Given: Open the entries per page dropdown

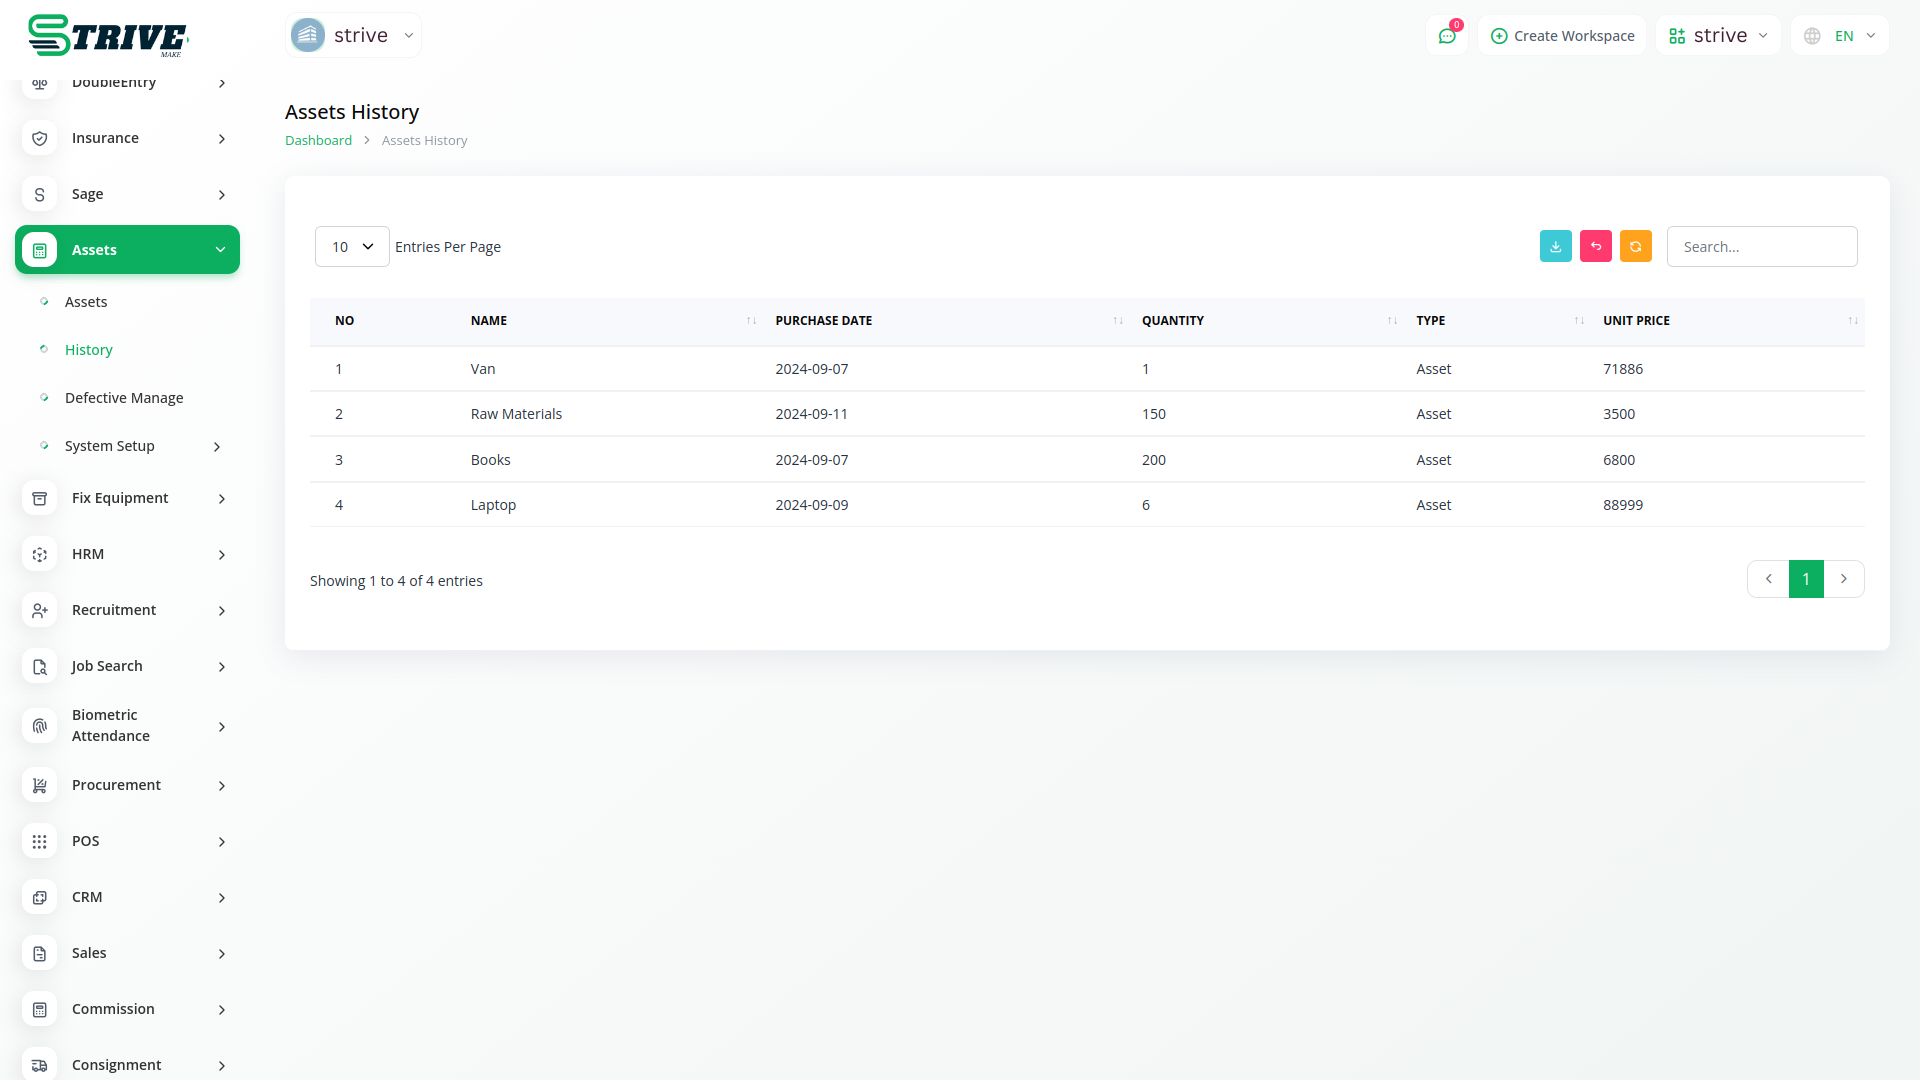Looking at the screenshot, I should click(x=352, y=247).
